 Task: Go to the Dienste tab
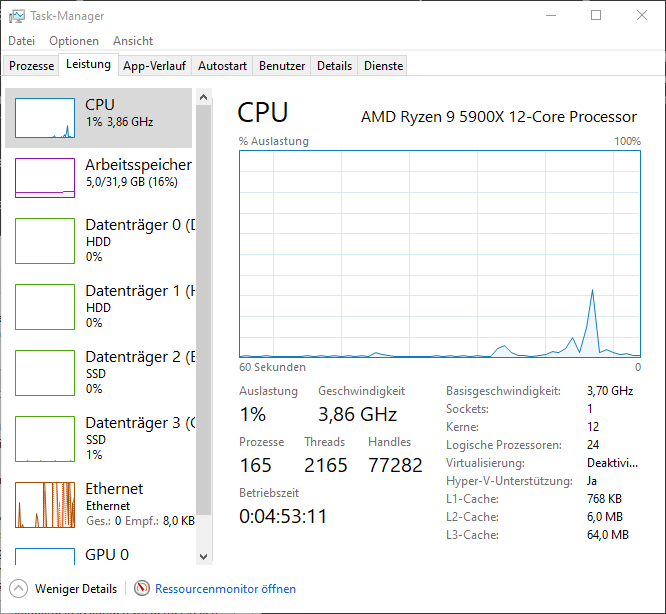pos(384,66)
